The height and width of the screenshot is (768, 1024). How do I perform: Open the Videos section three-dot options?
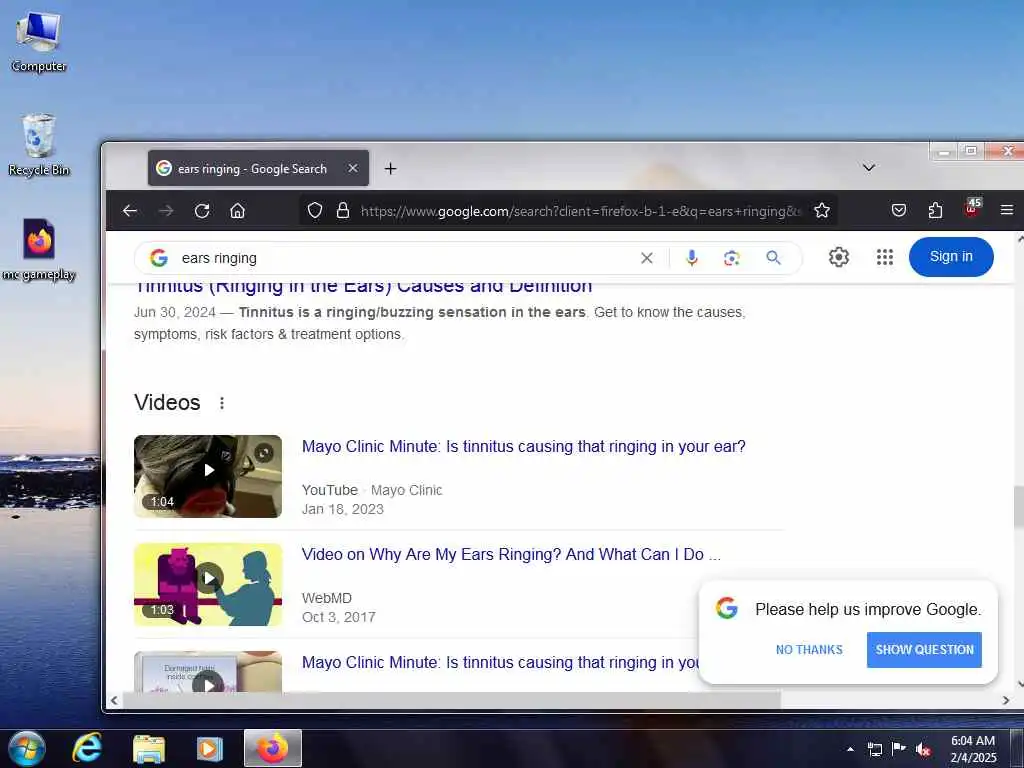point(222,403)
